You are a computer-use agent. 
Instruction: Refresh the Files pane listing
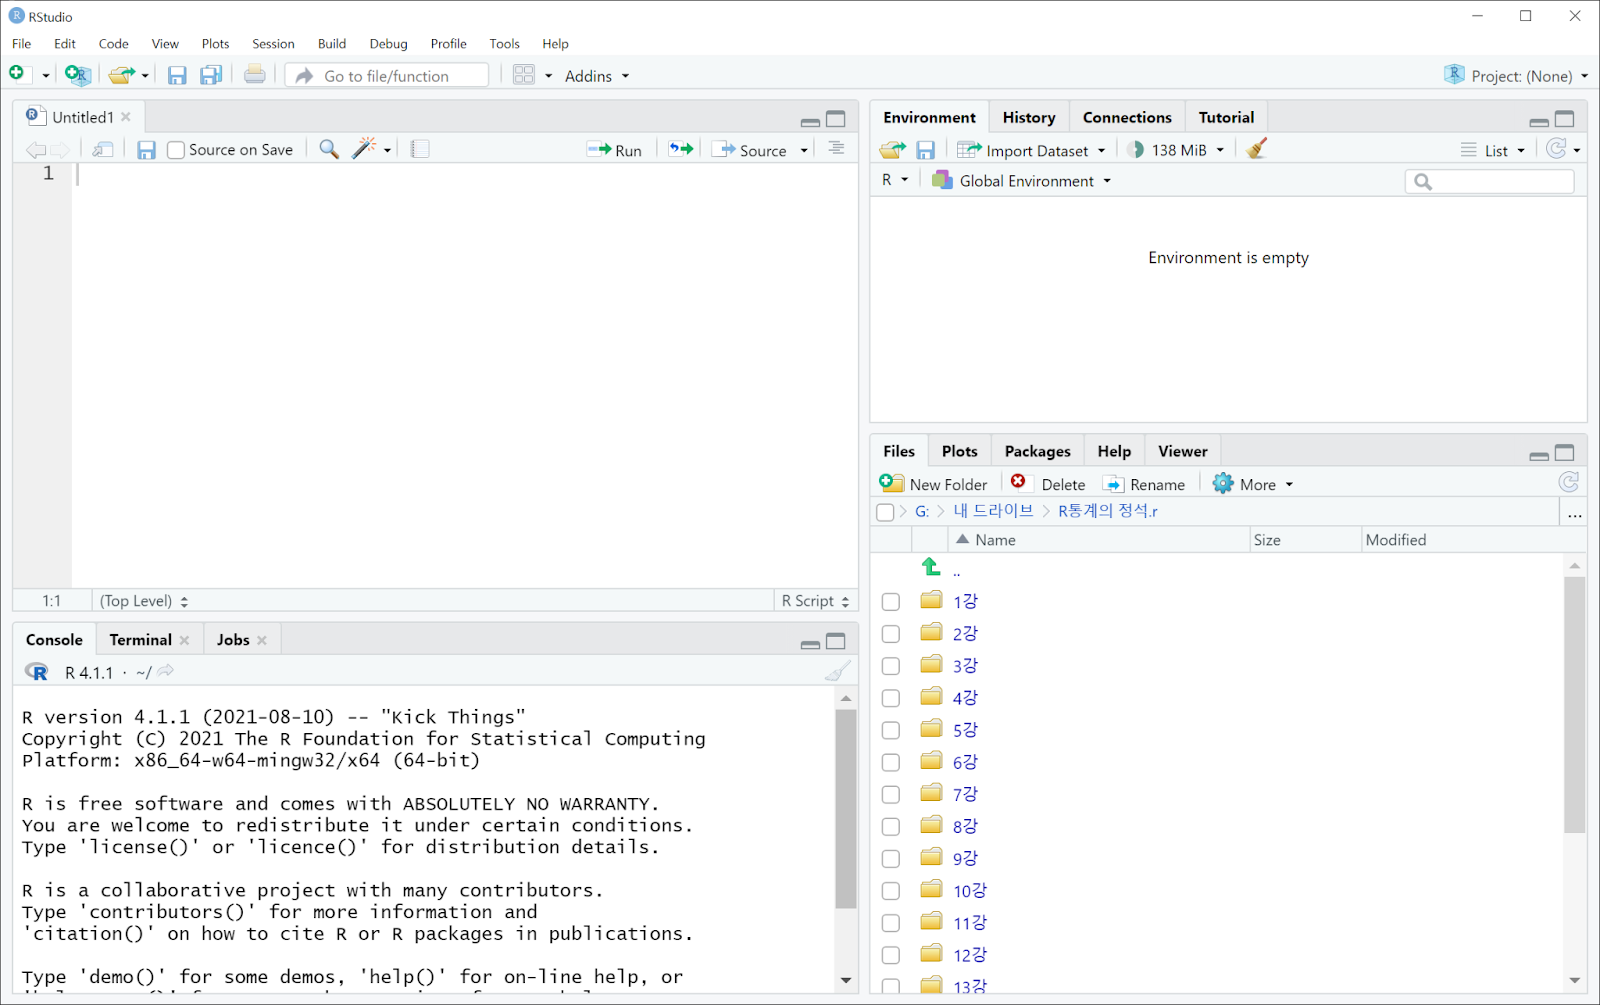click(x=1569, y=483)
